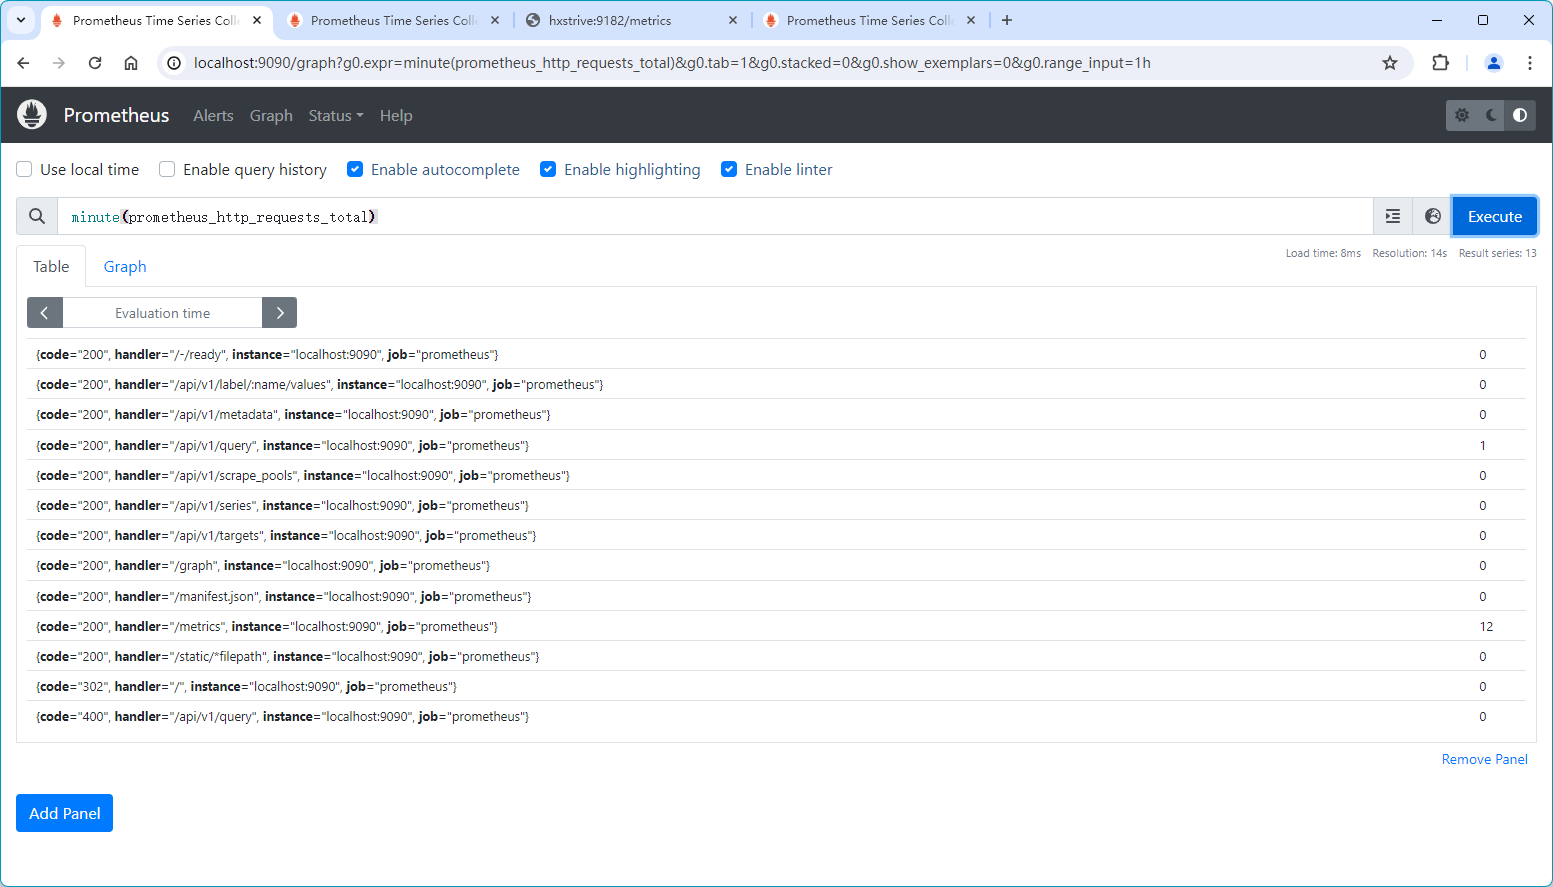Select the /api/v1/series handler row
Screen dimensions: 1553x887
[x=776, y=505]
